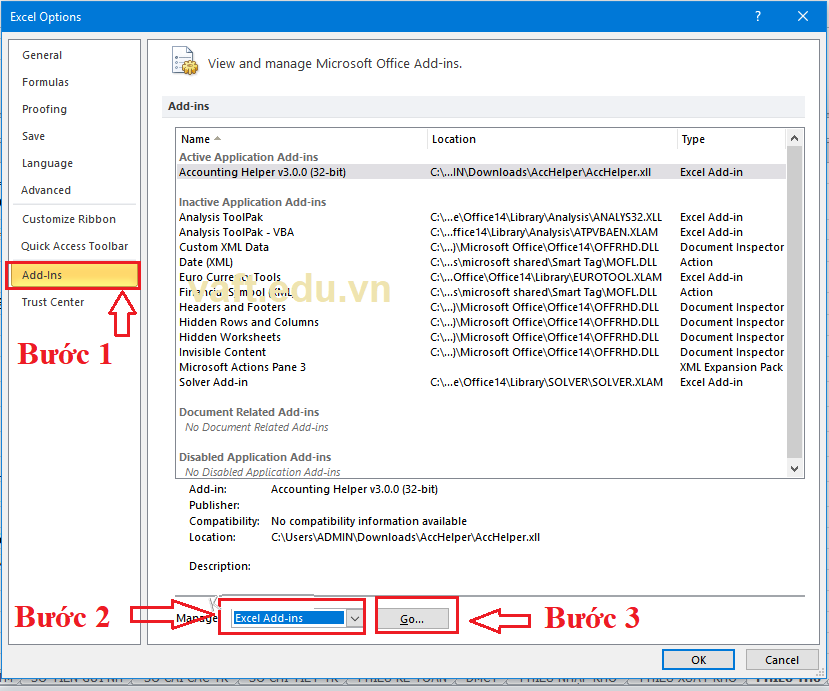Click the AccHelper.xll location in list
829x691 pixels.
(x=540, y=172)
